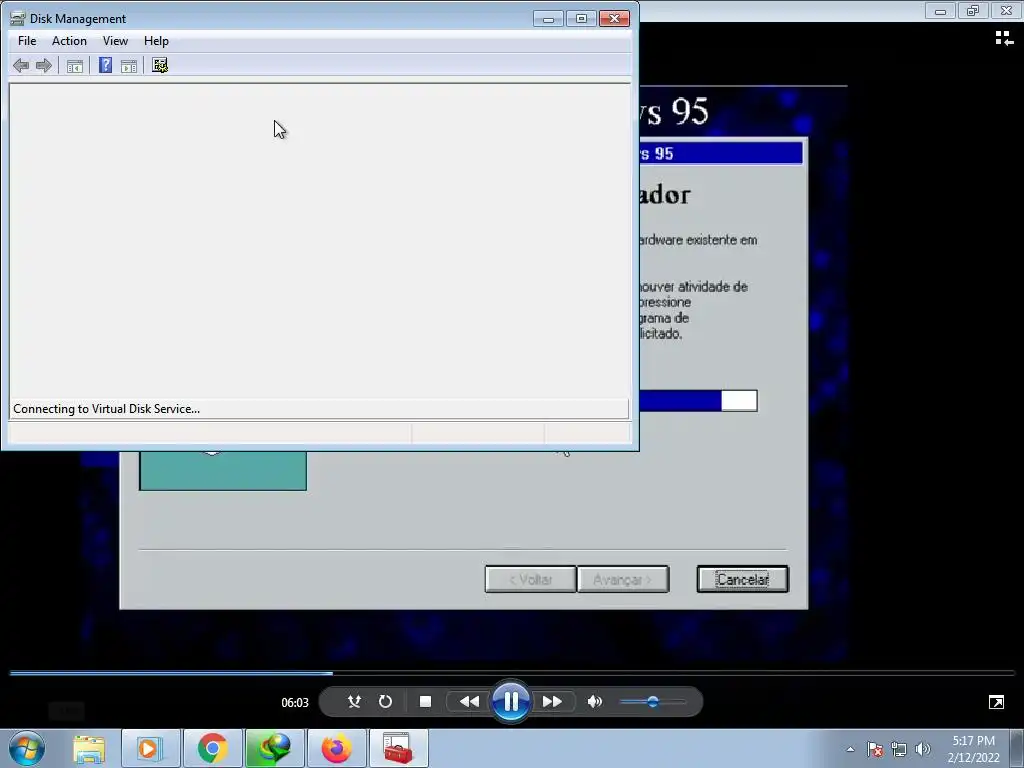Open Firefox from the taskbar

(x=336, y=748)
